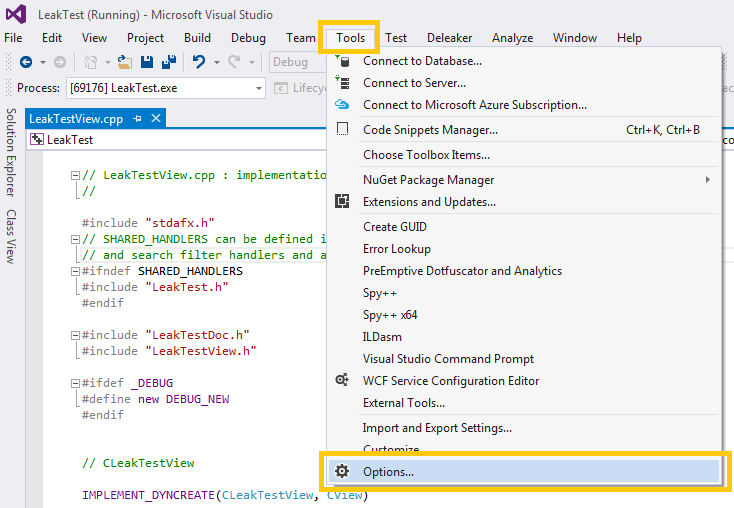Click the Save single-disk icon
734x508 pixels.
click(x=147, y=62)
